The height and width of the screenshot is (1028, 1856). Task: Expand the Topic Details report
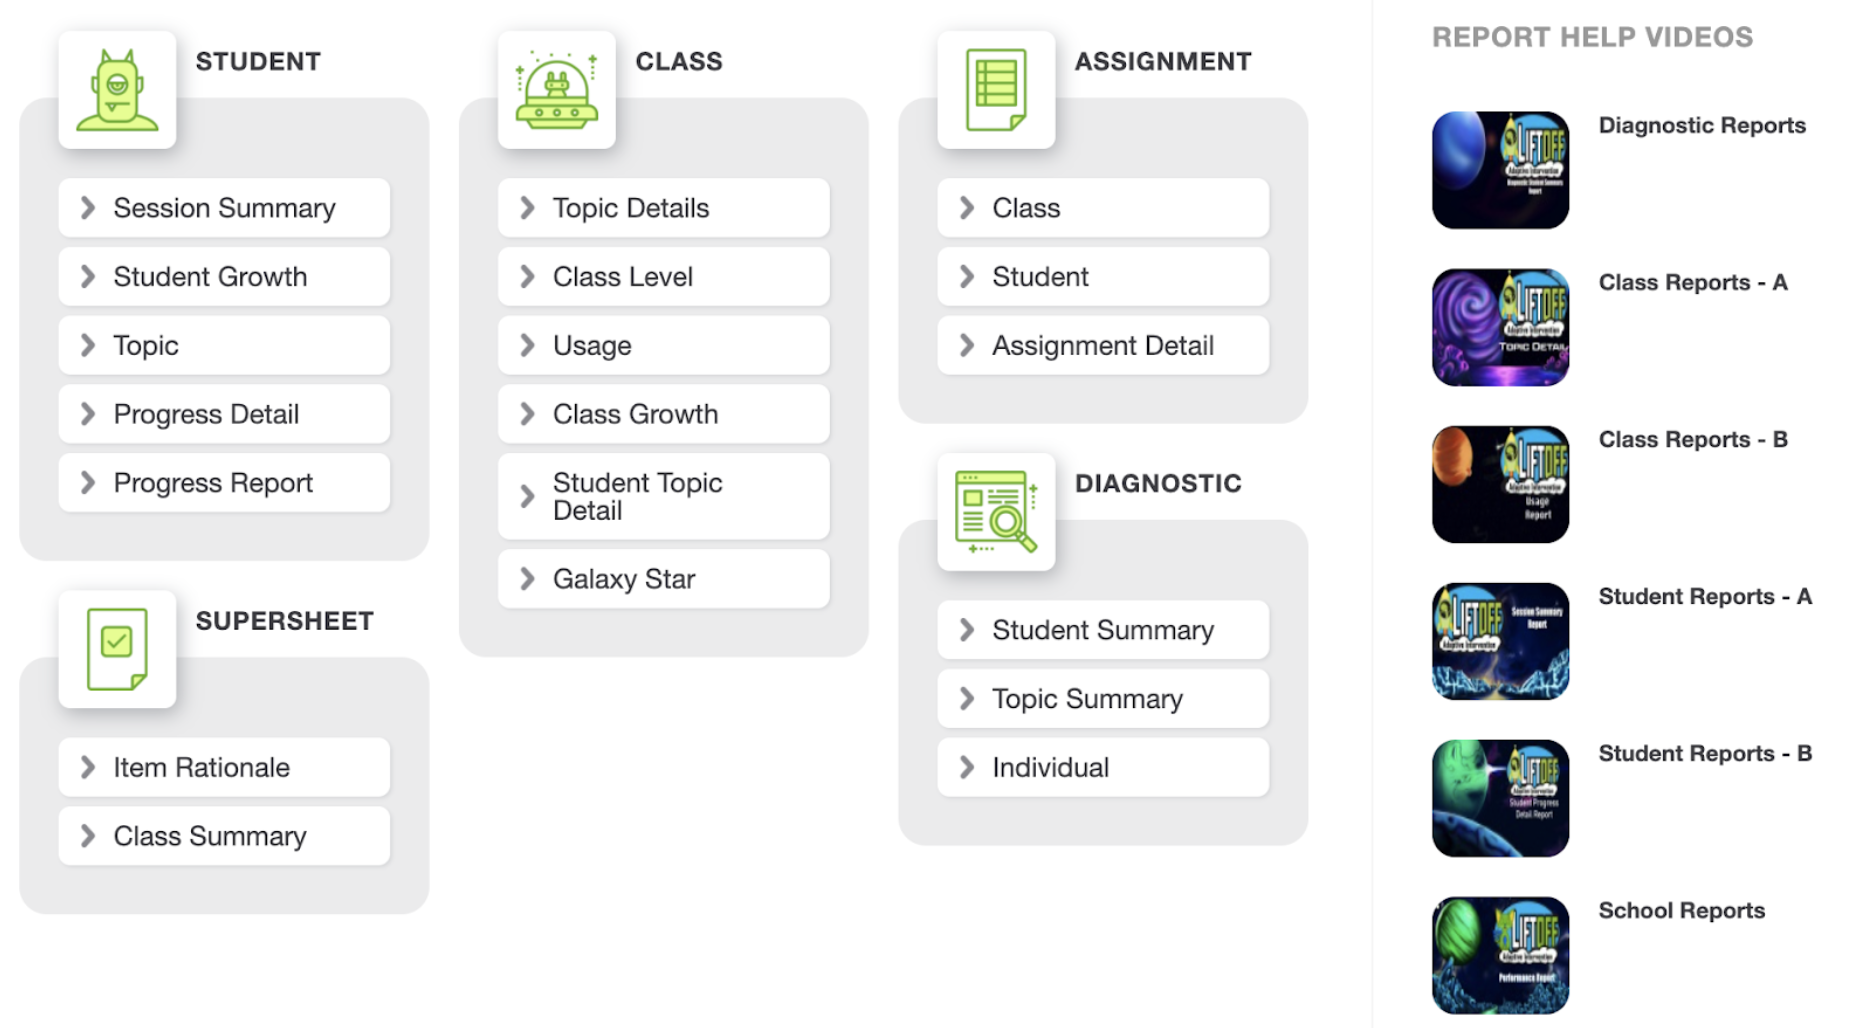pos(664,208)
